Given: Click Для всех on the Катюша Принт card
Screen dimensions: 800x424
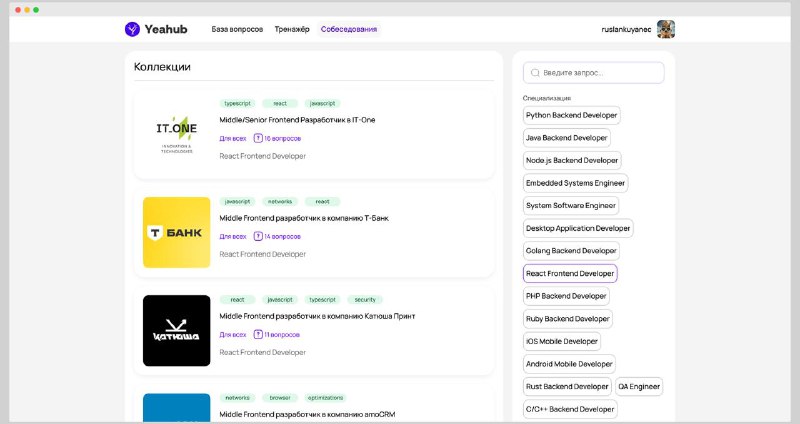Looking at the screenshot, I should (233, 335).
